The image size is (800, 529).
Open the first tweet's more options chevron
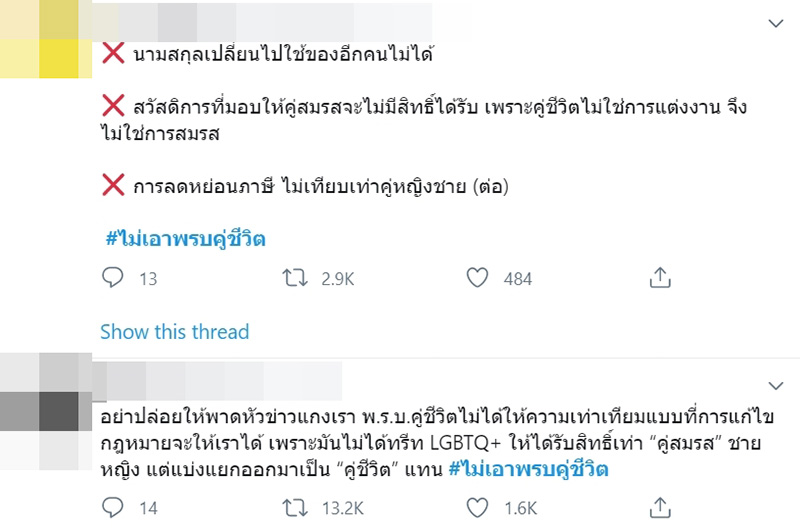[774, 23]
